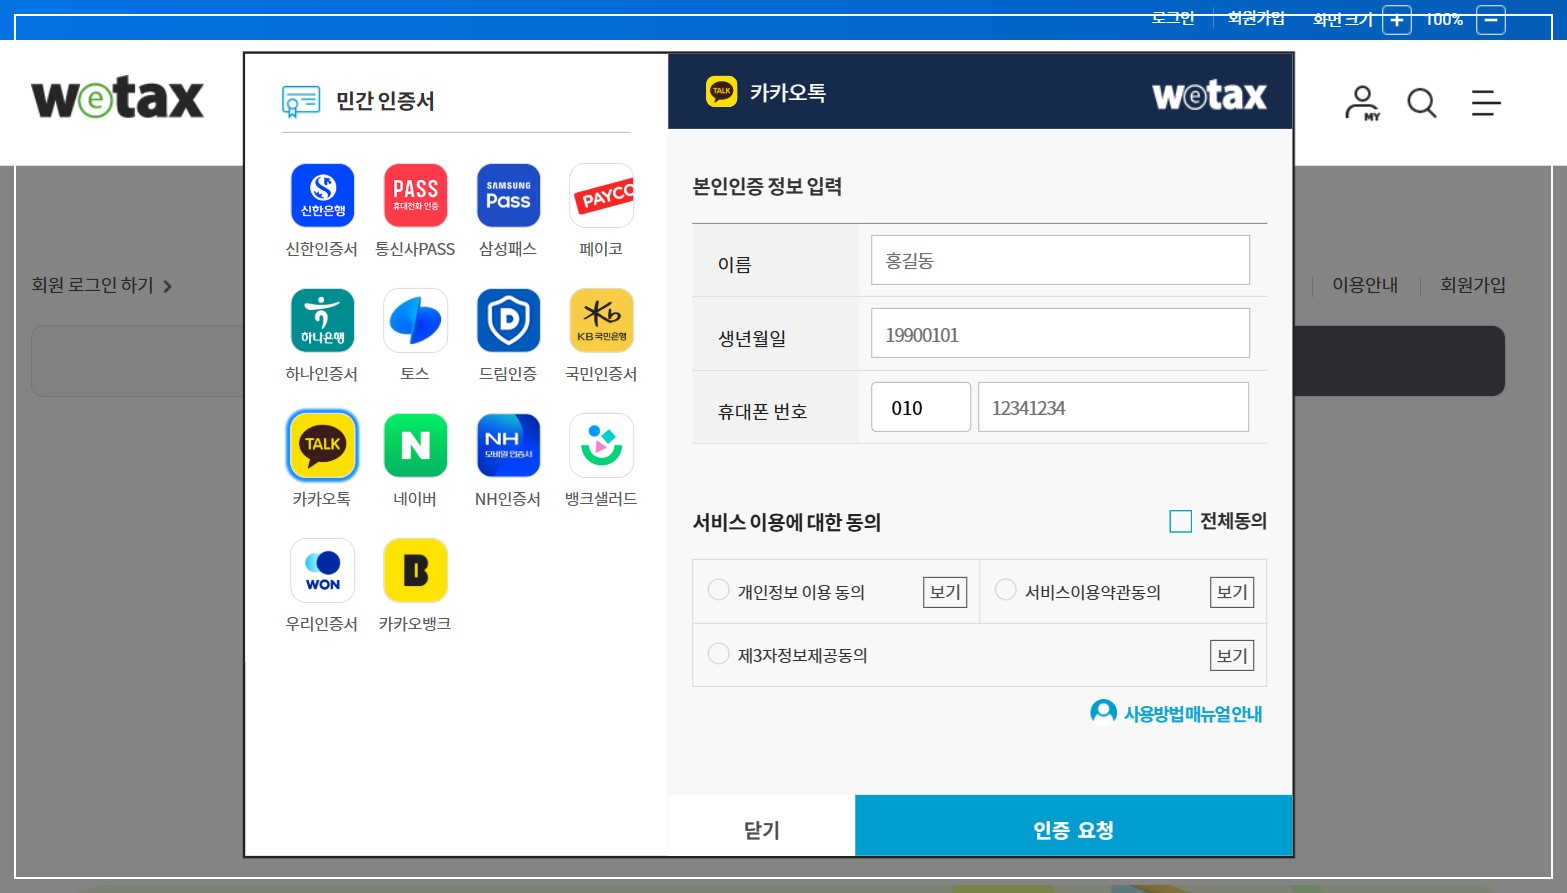1567x893 pixels.
Task: Select the 드림인증 certificate icon
Action: (x=508, y=320)
